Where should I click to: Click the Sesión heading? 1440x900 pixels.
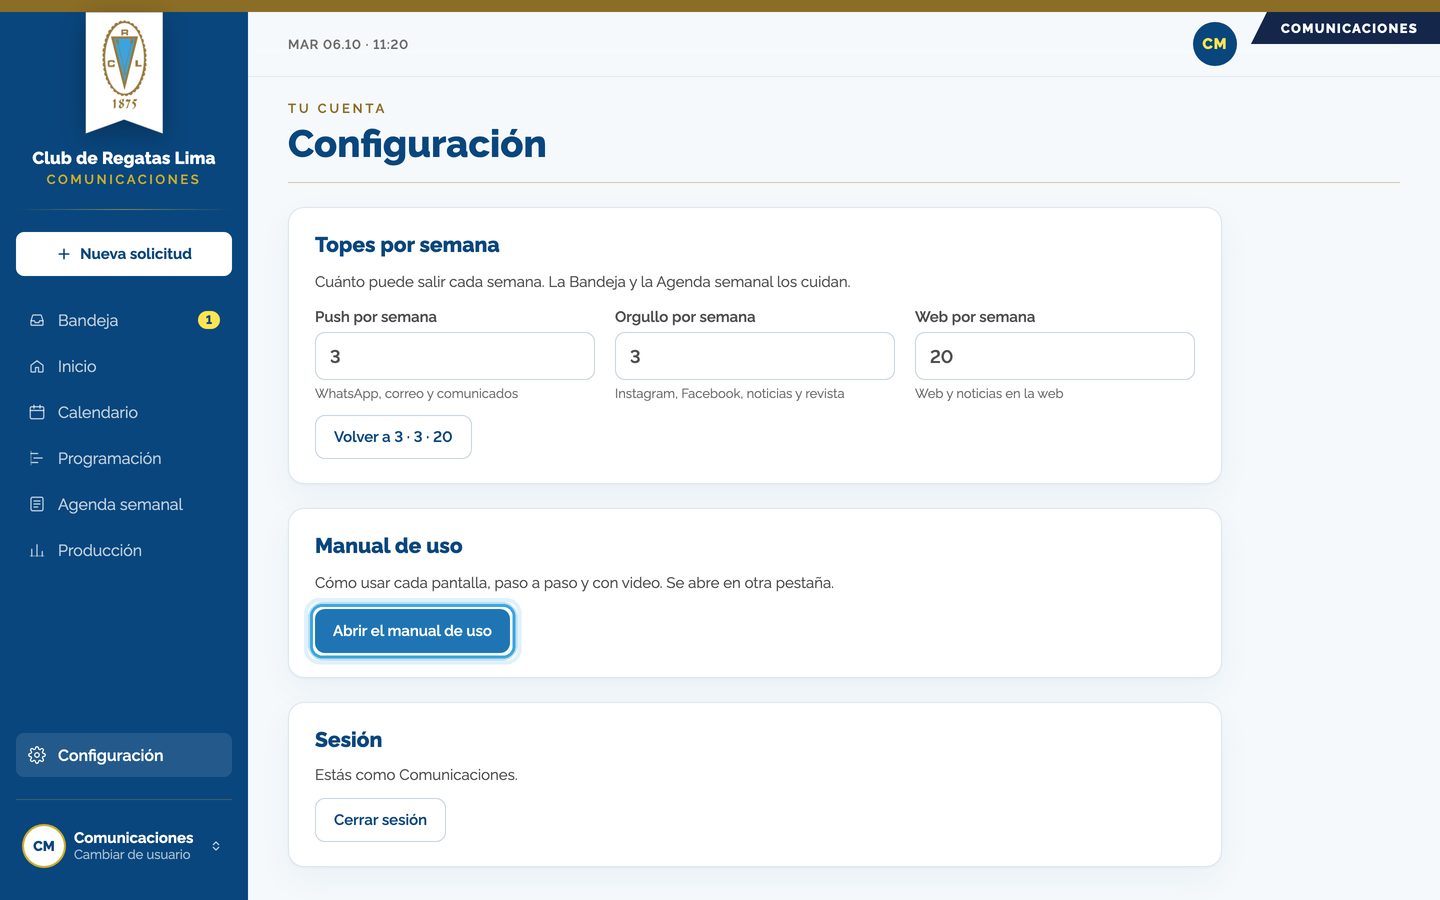[x=348, y=740]
